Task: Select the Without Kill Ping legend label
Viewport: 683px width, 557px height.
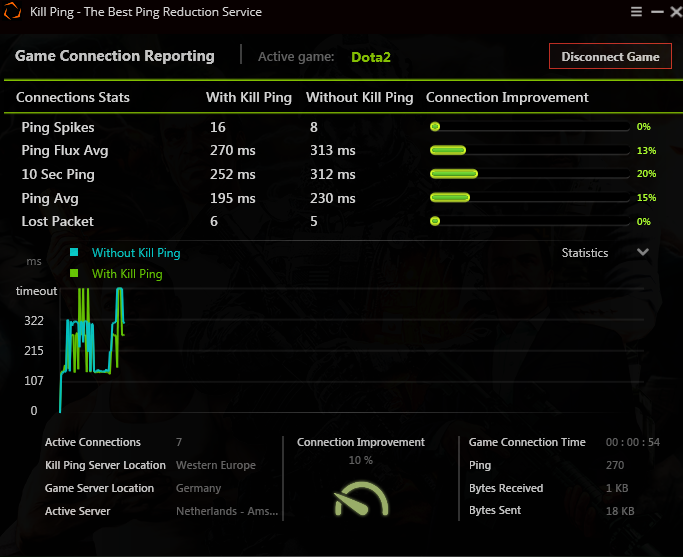Action: point(136,253)
